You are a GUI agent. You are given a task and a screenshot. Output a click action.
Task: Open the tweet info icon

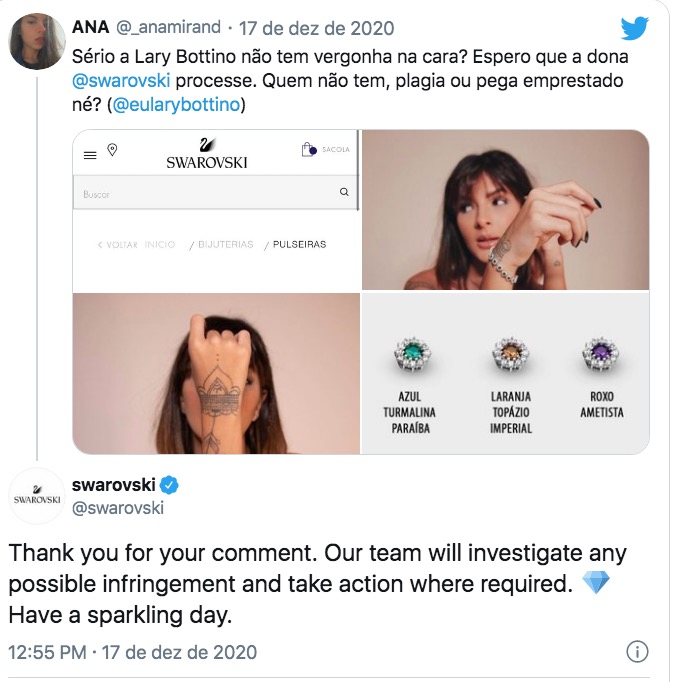[x=636, y=652]
